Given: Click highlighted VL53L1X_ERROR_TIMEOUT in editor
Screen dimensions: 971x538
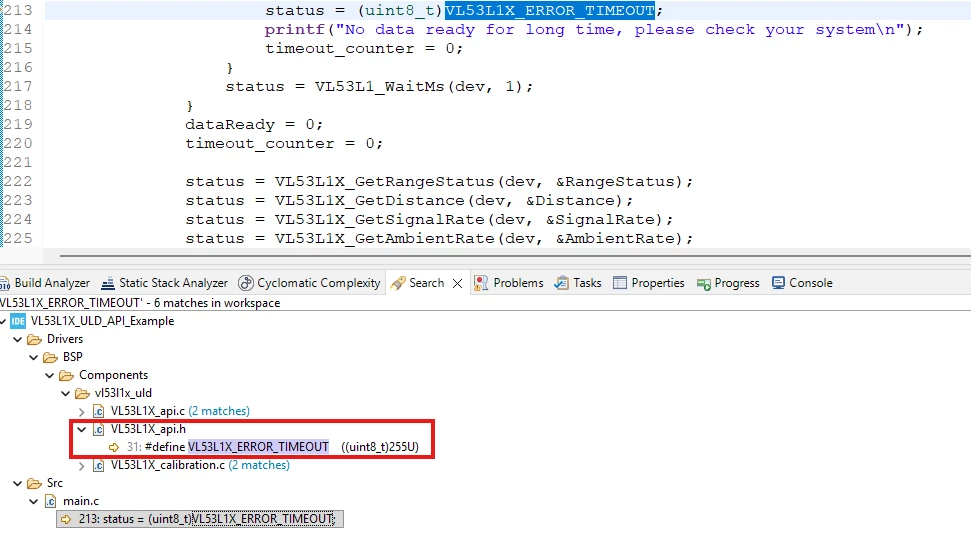Looking at the screenshot, I should click(x=550, y=11).
